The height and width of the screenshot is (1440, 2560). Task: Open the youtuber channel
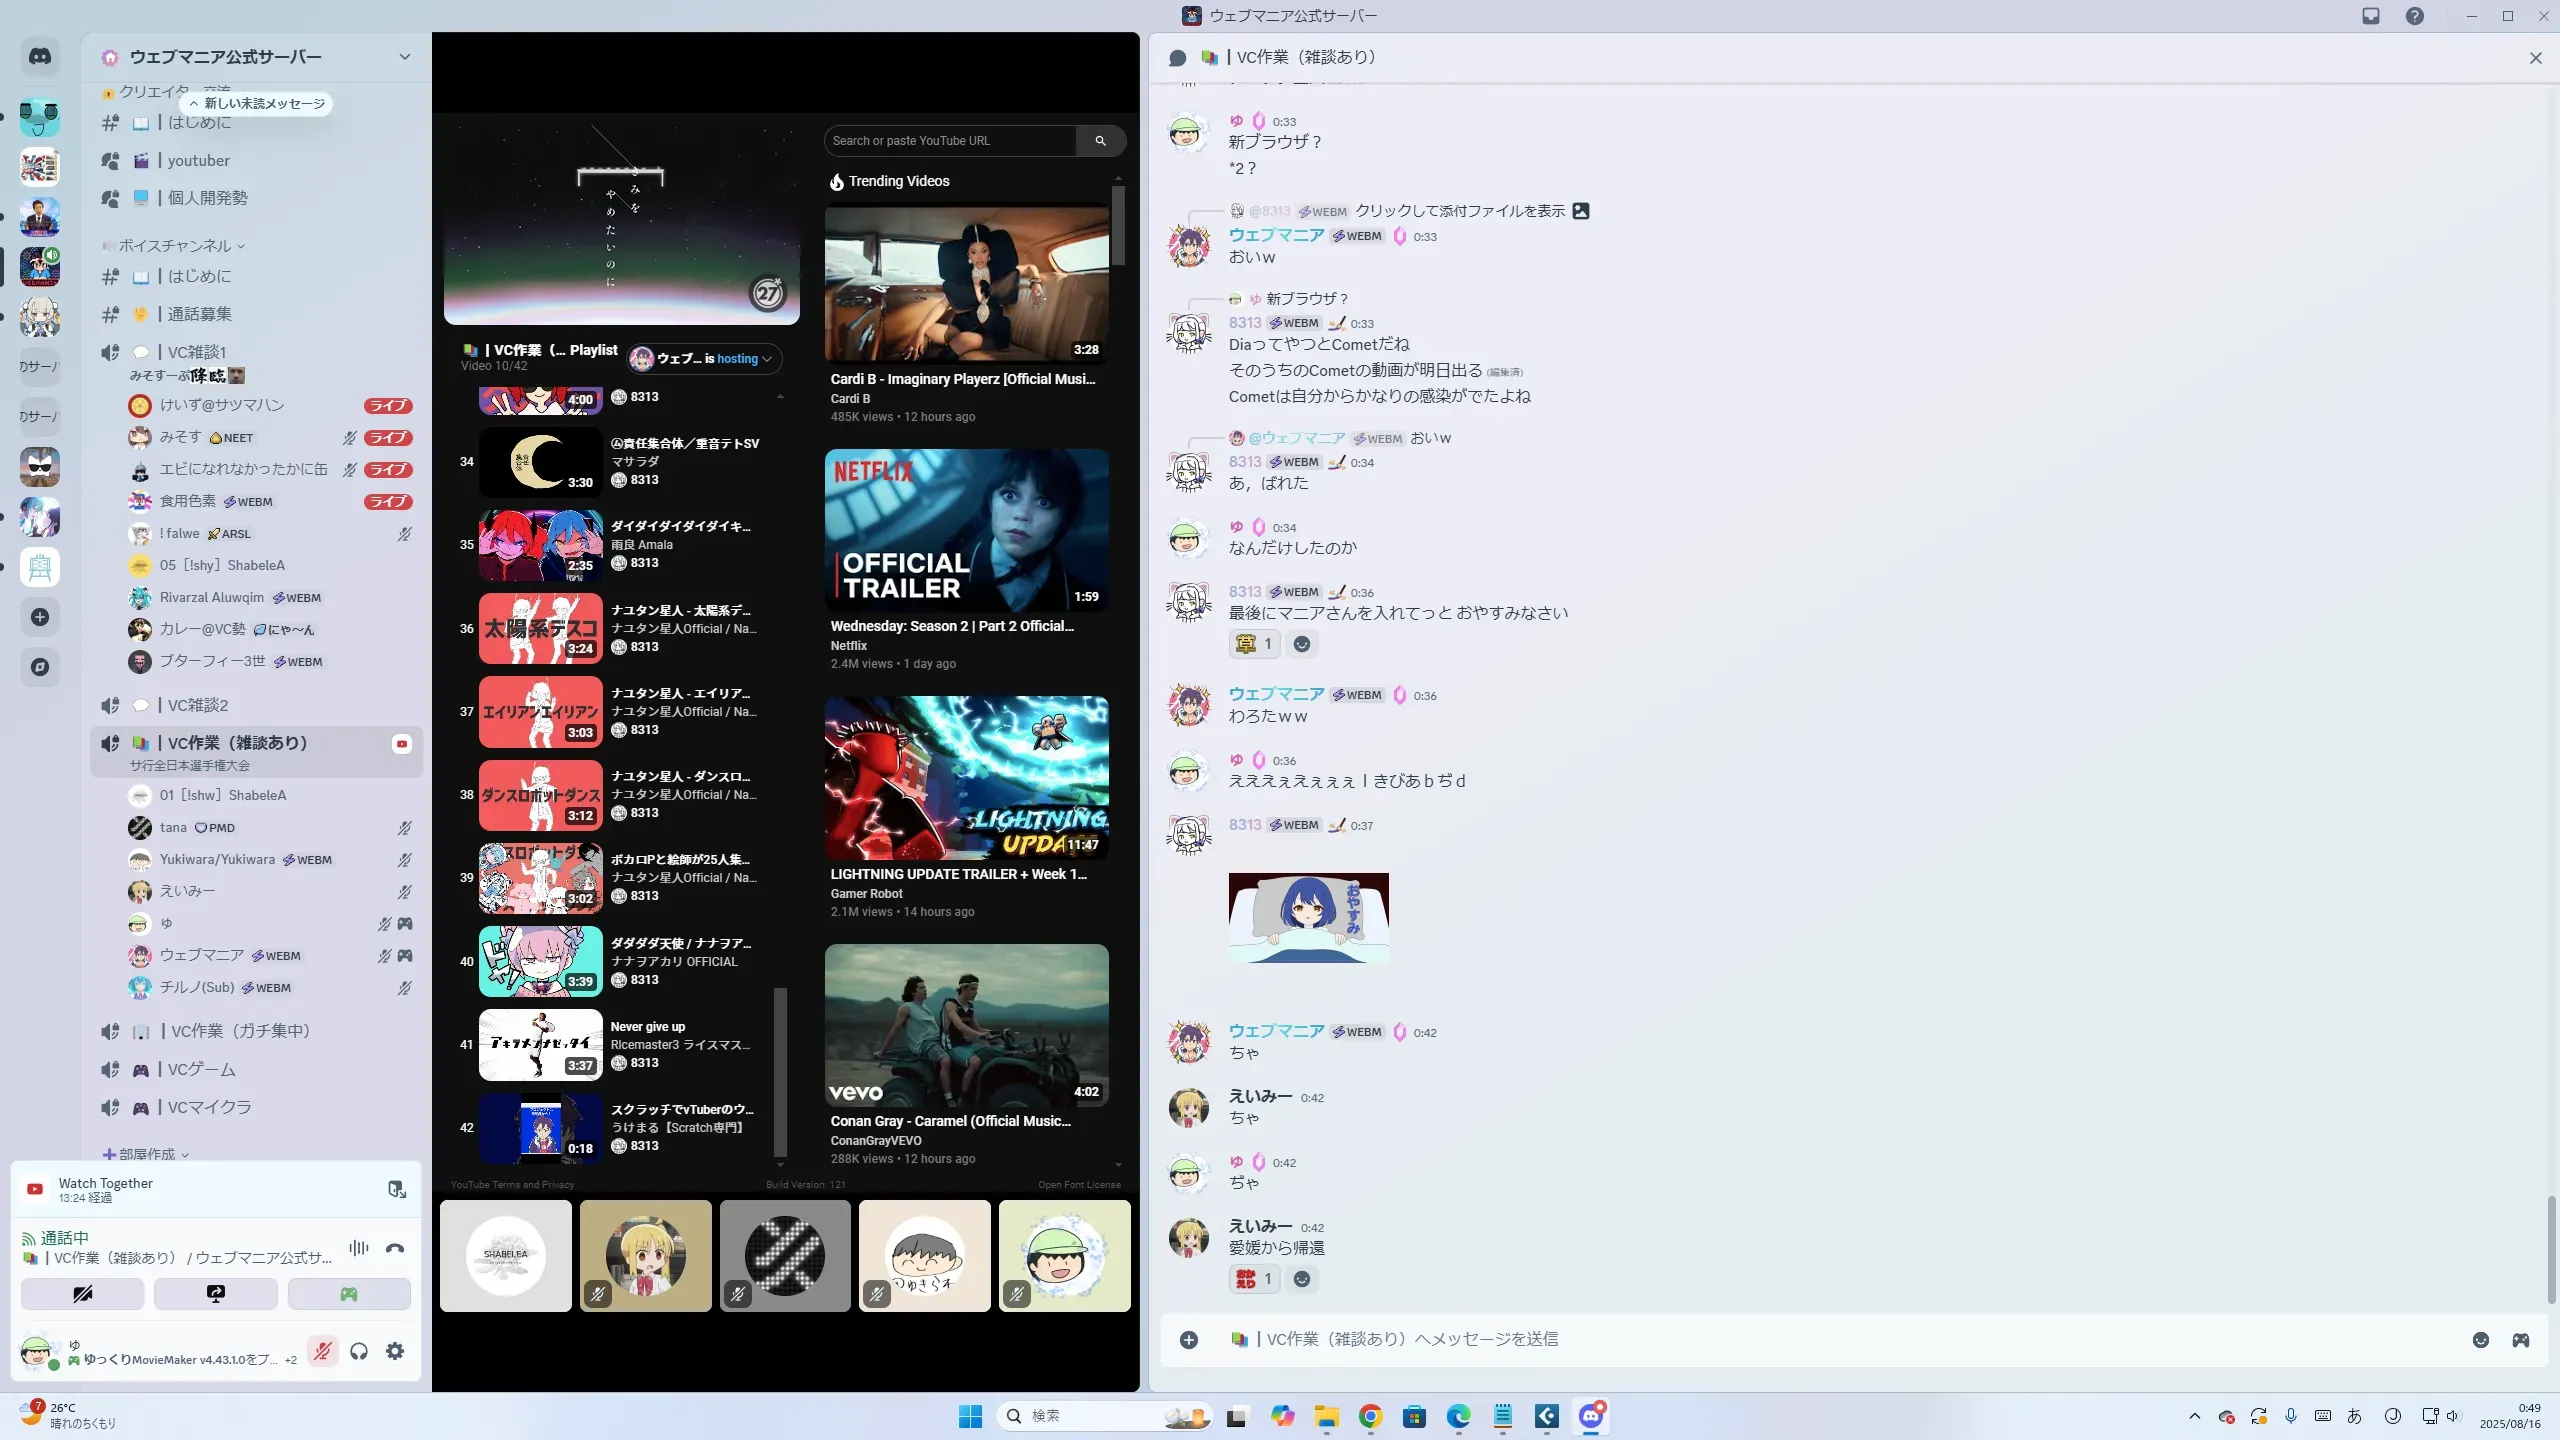[x=198, y=161]
